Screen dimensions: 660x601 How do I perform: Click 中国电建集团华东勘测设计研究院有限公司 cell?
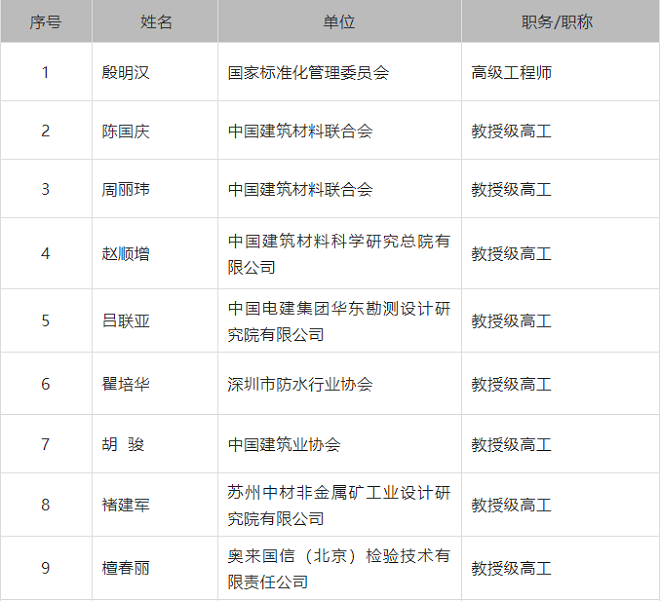point(339,322)
